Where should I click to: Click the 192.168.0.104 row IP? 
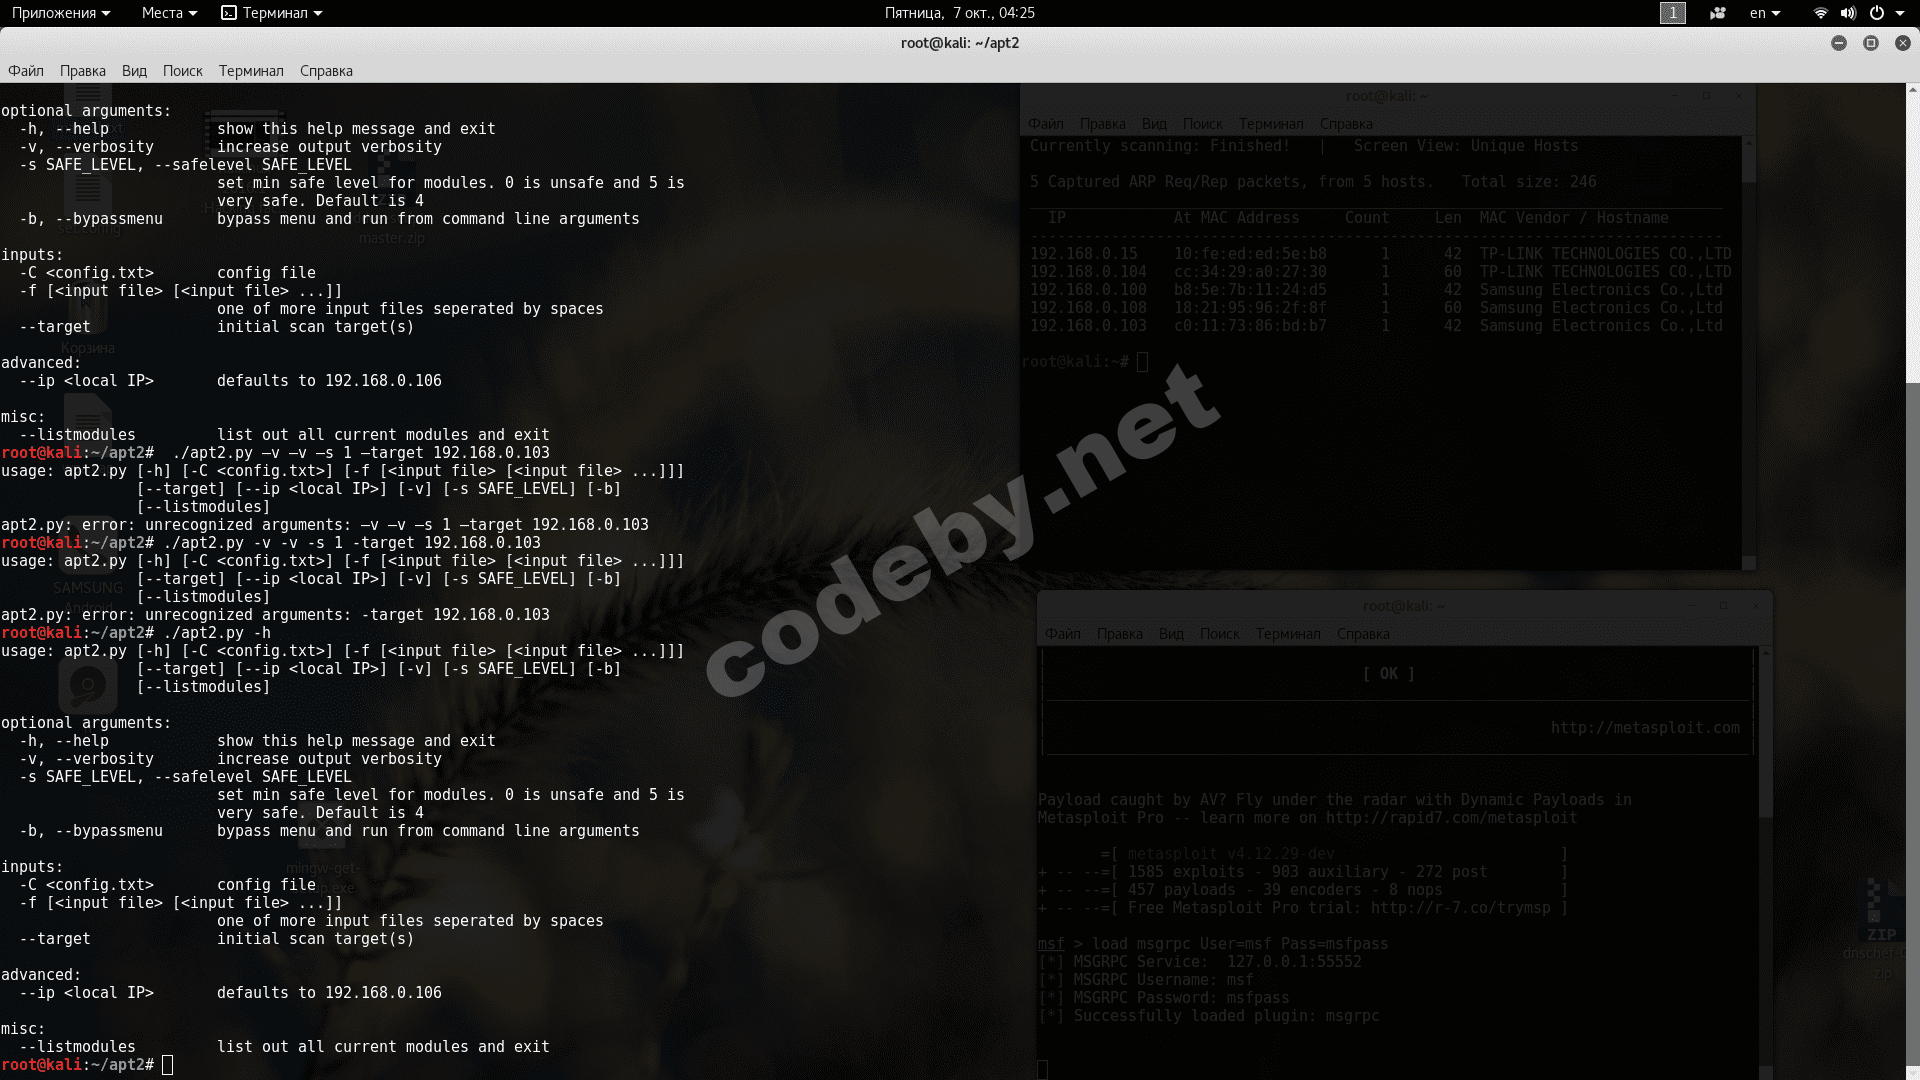point(1088,272)
